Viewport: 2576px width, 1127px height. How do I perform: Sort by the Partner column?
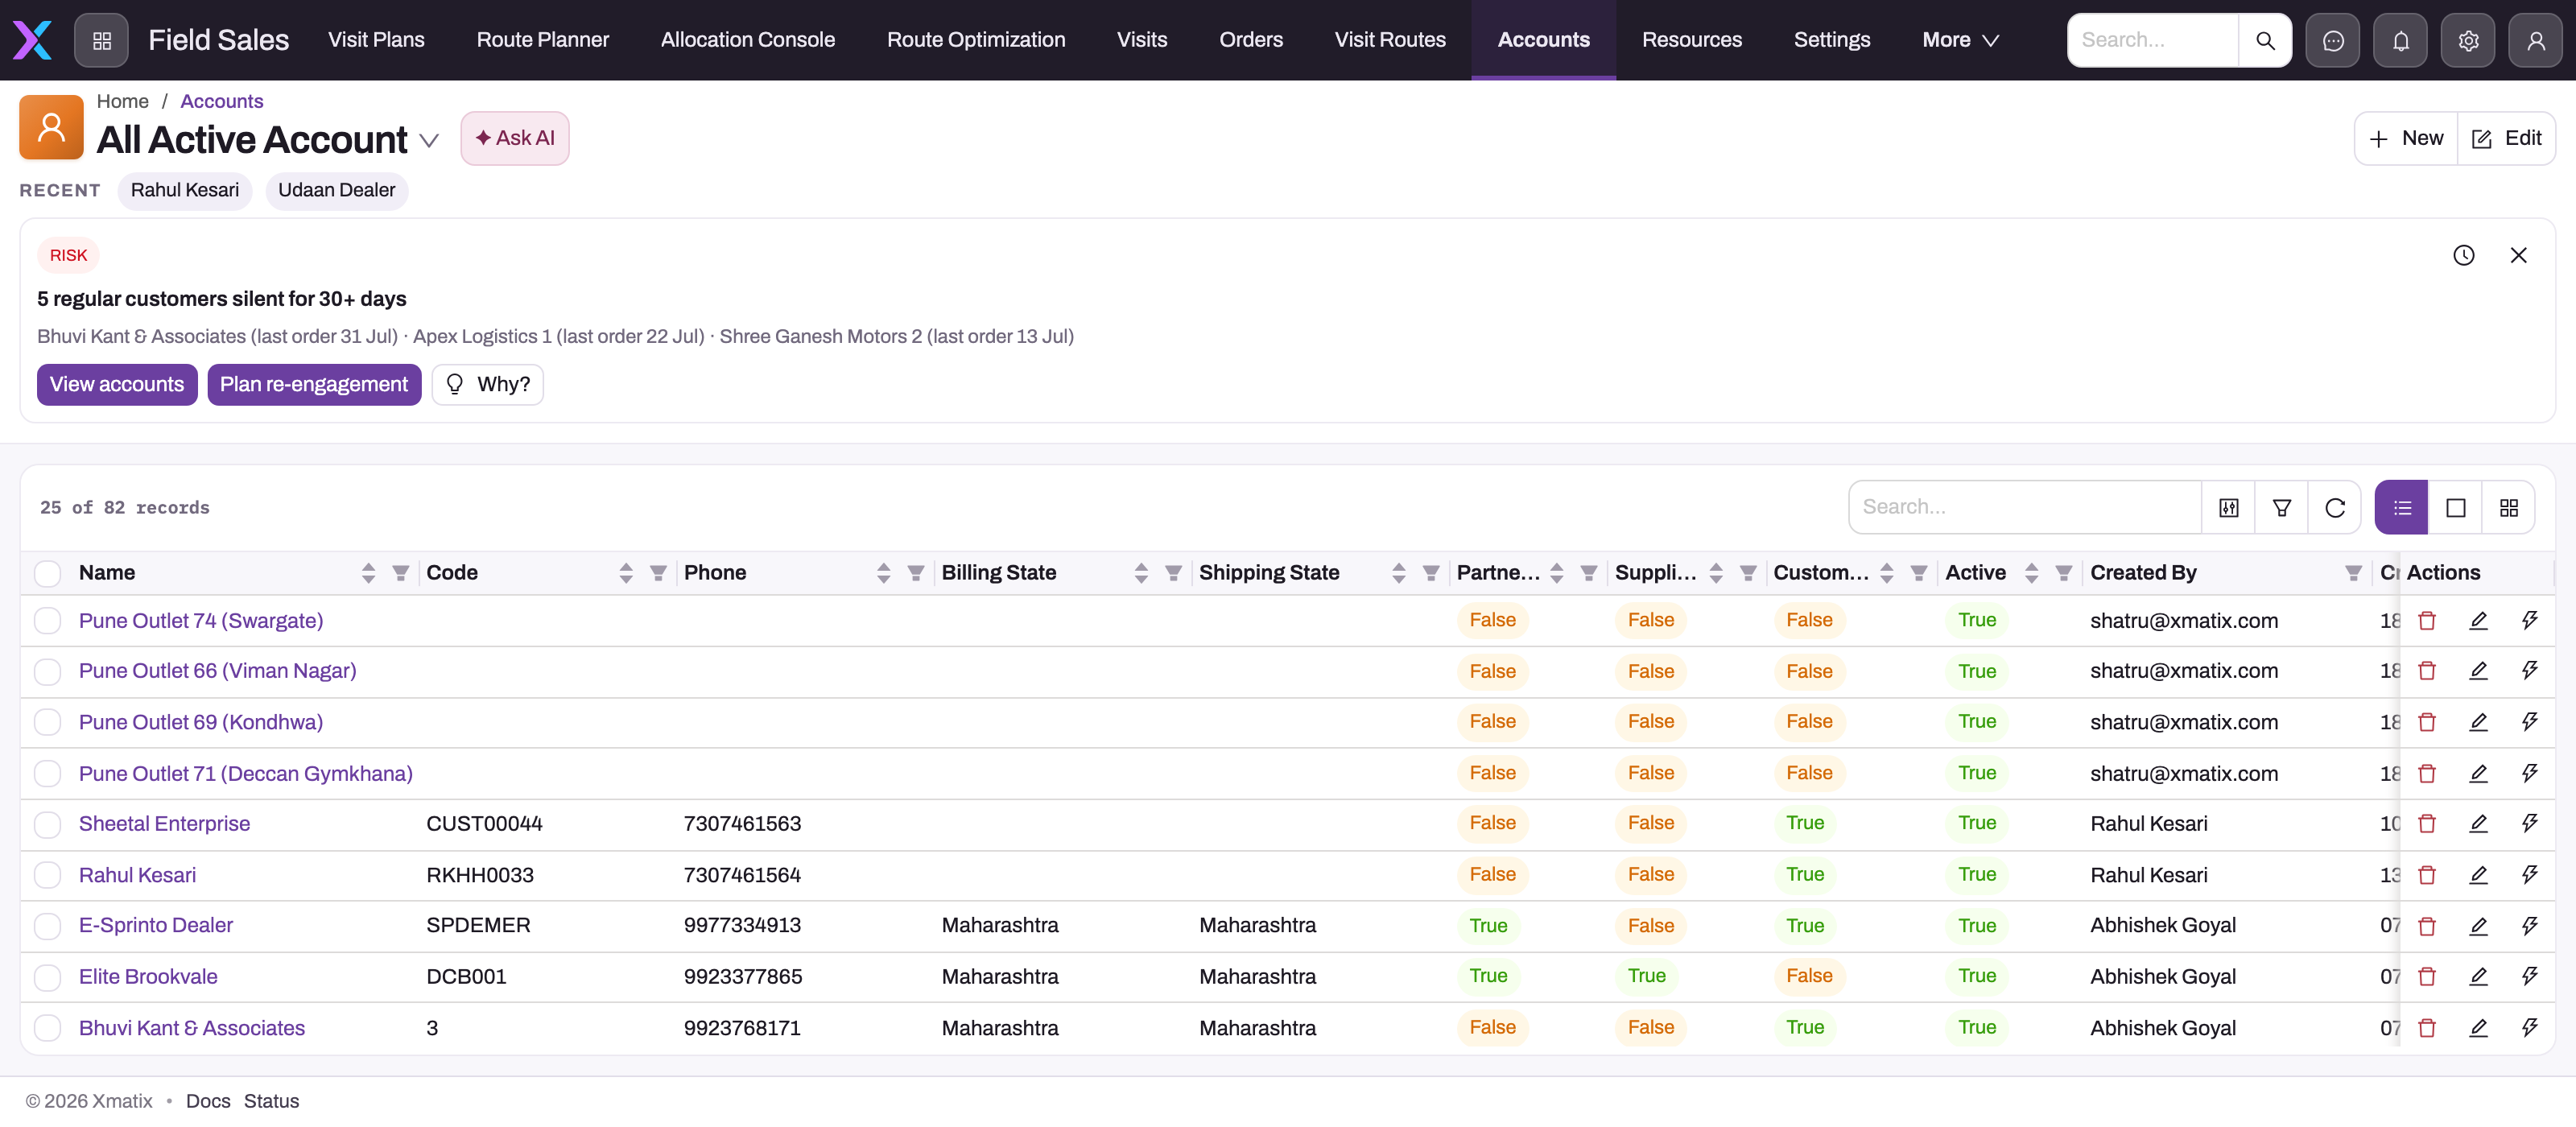[1556, 573]
